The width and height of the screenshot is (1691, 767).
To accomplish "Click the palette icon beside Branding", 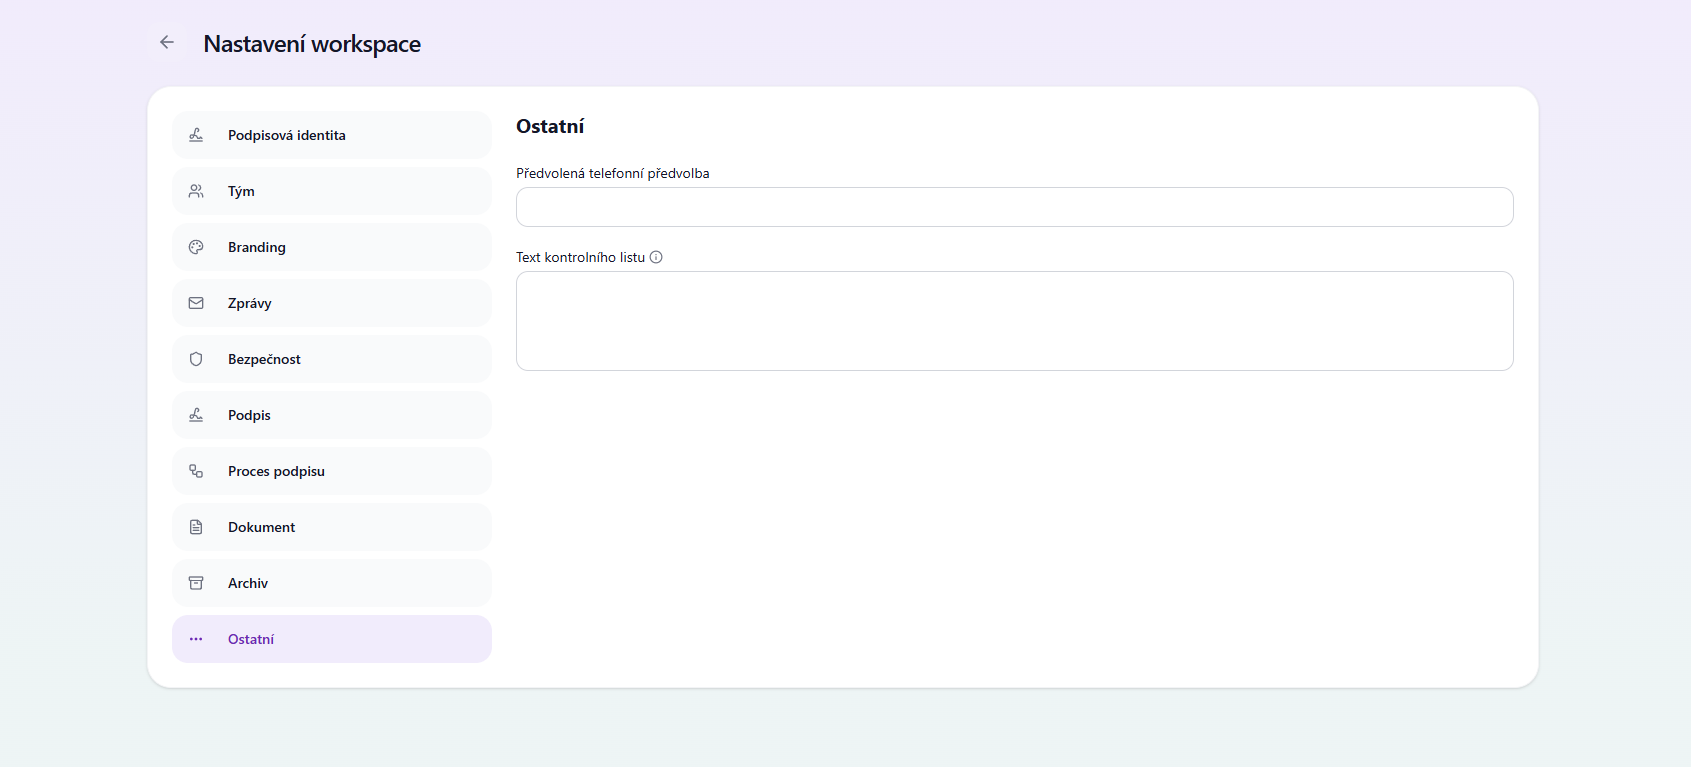I will coord(196,247).
